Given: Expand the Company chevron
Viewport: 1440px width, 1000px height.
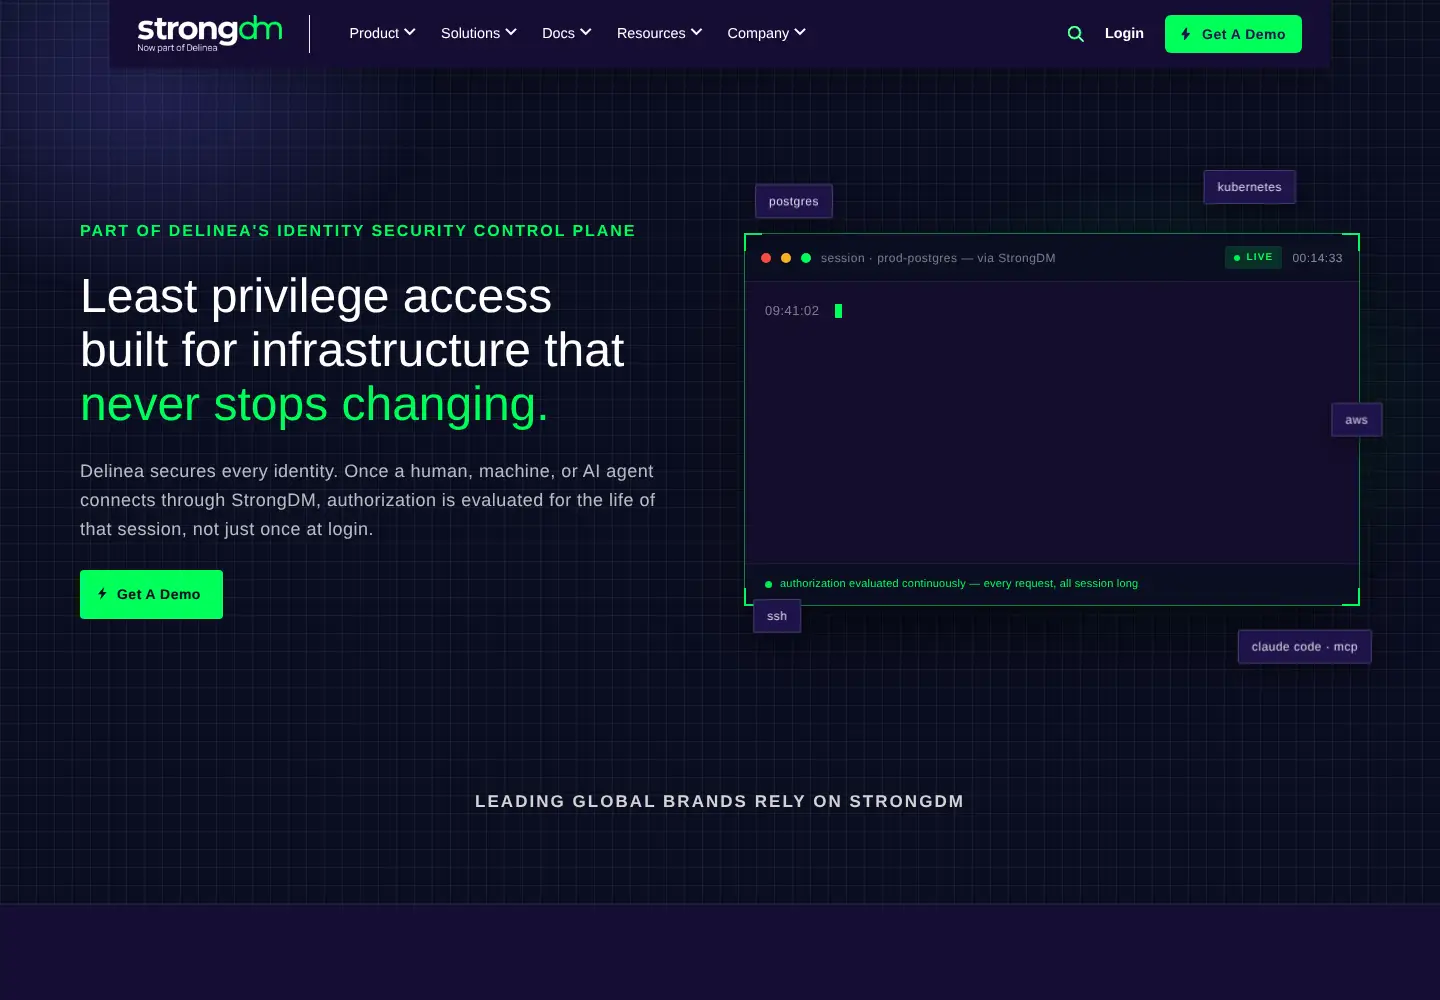Looking at the screenshot, I should (800, 32).
